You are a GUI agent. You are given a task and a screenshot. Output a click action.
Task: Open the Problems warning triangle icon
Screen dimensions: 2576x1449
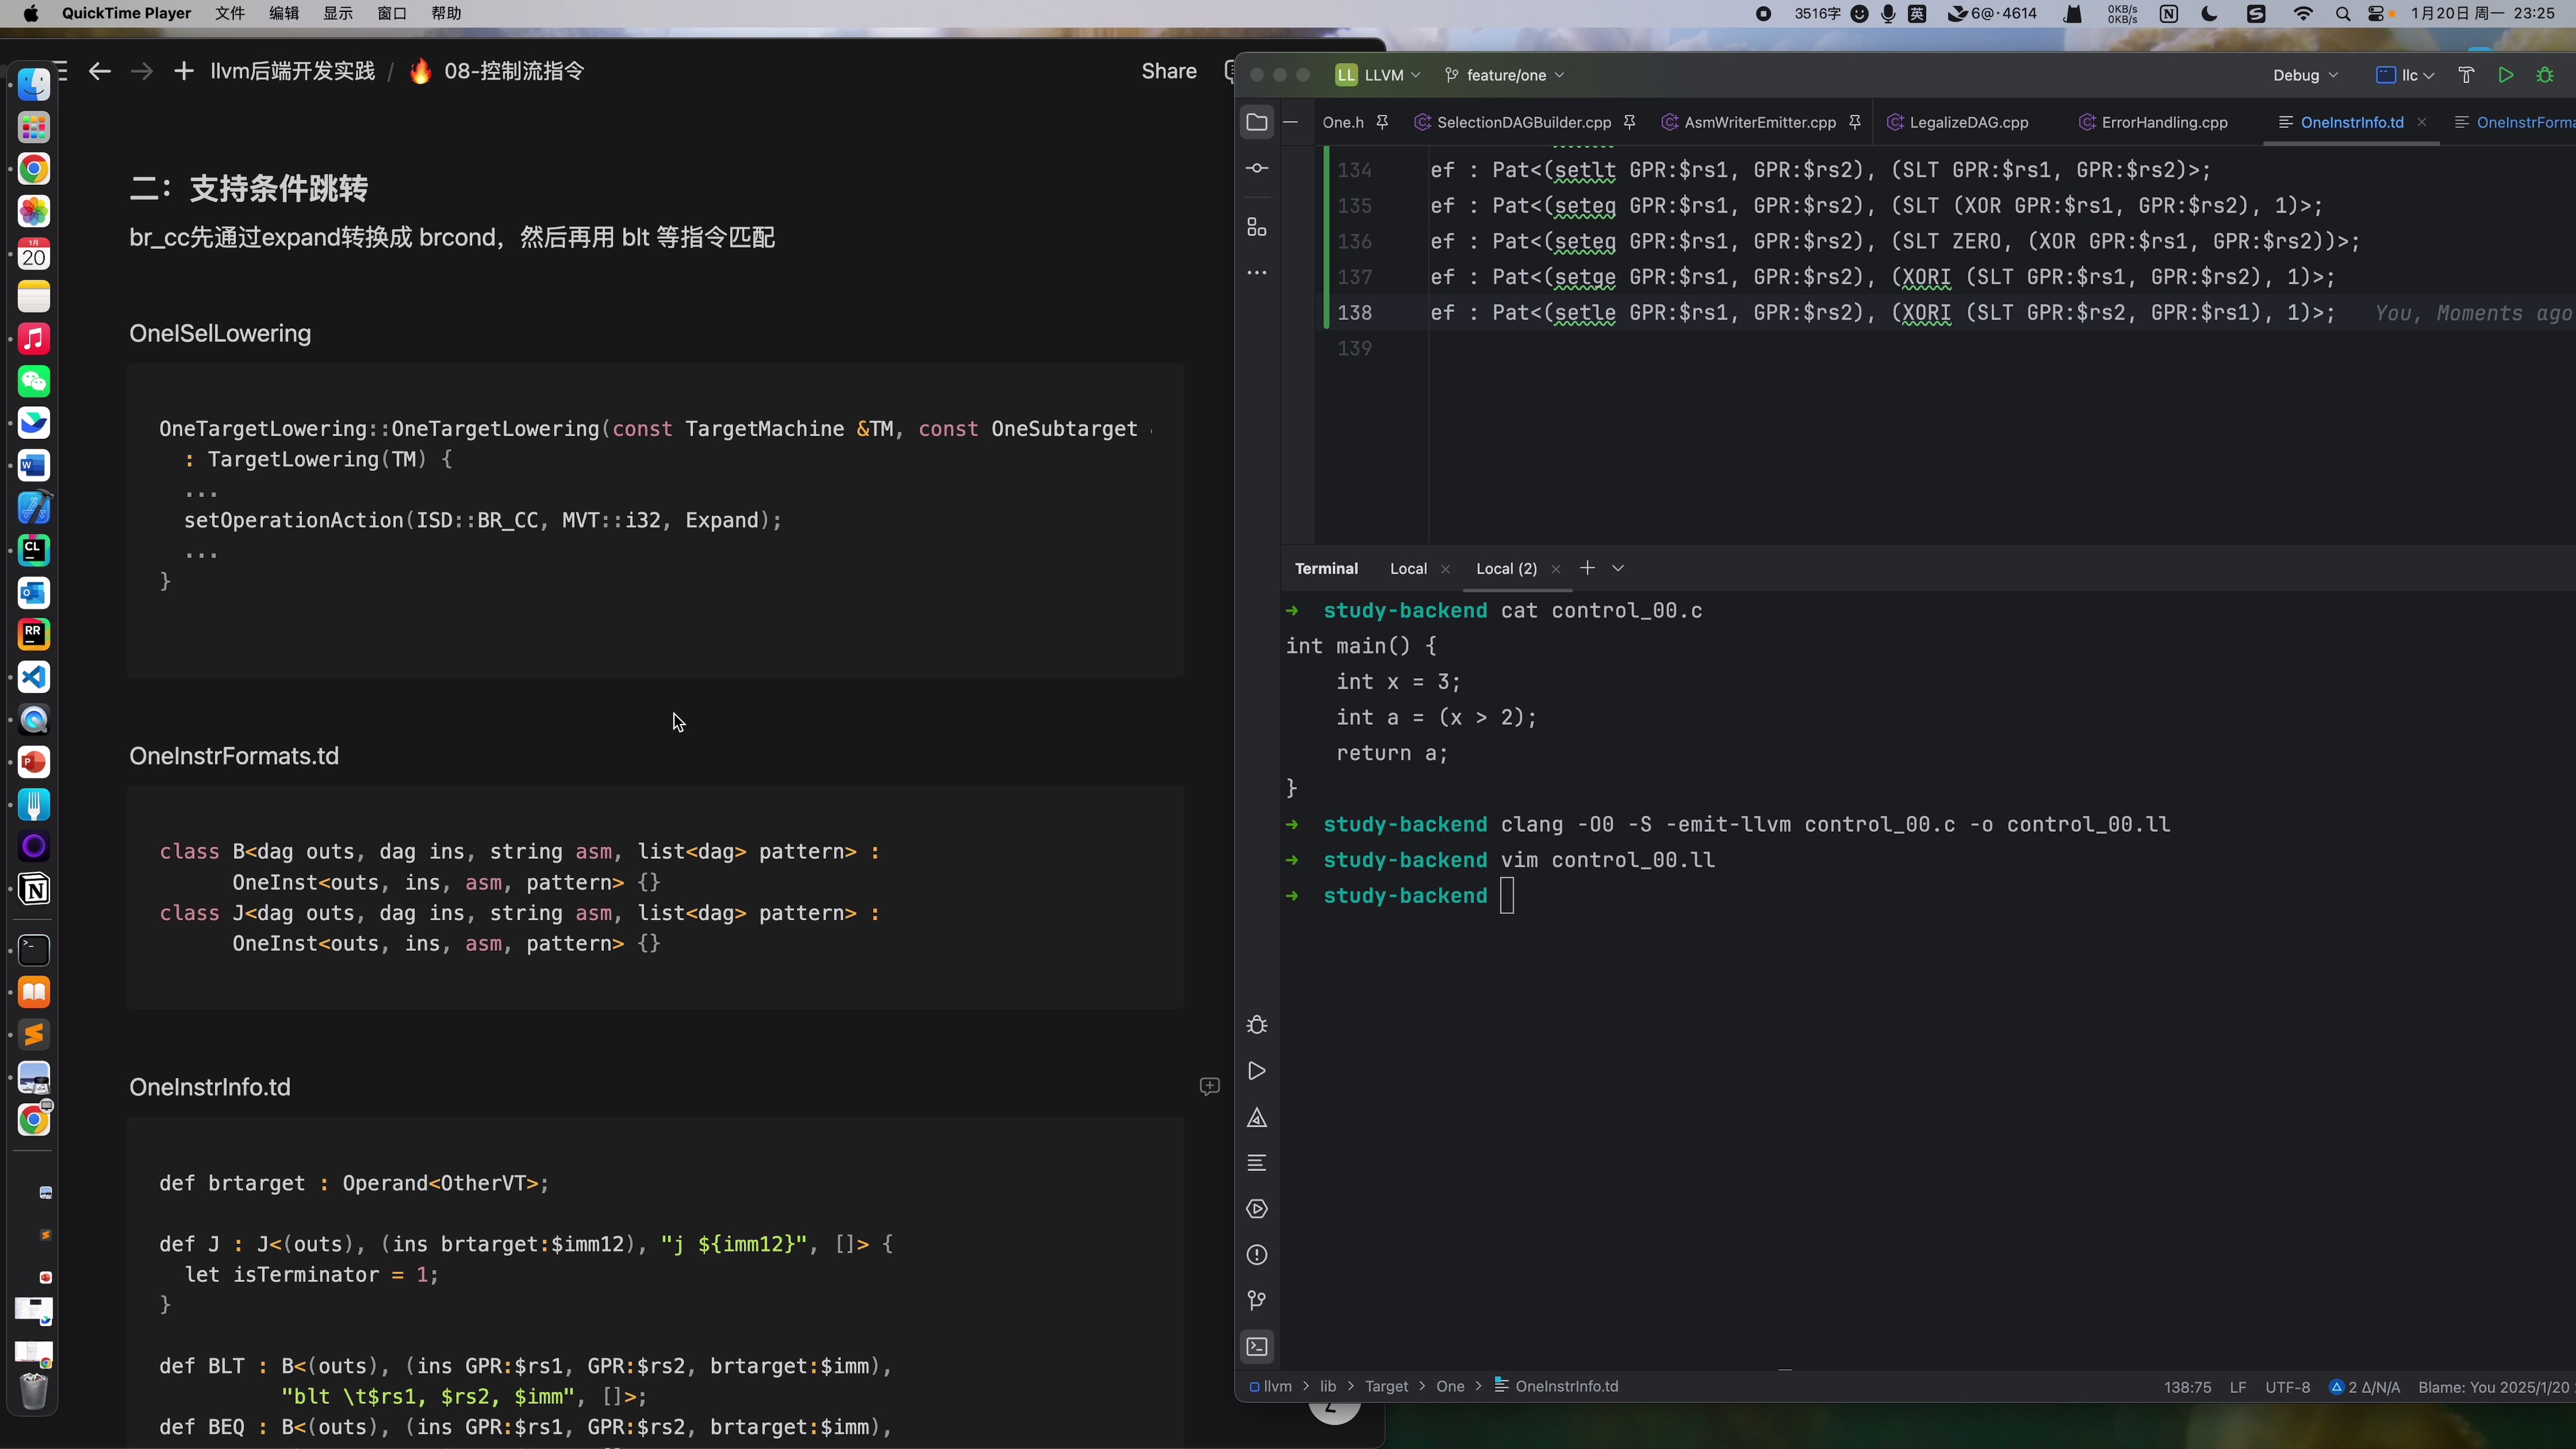(x=1257, y=1118)
